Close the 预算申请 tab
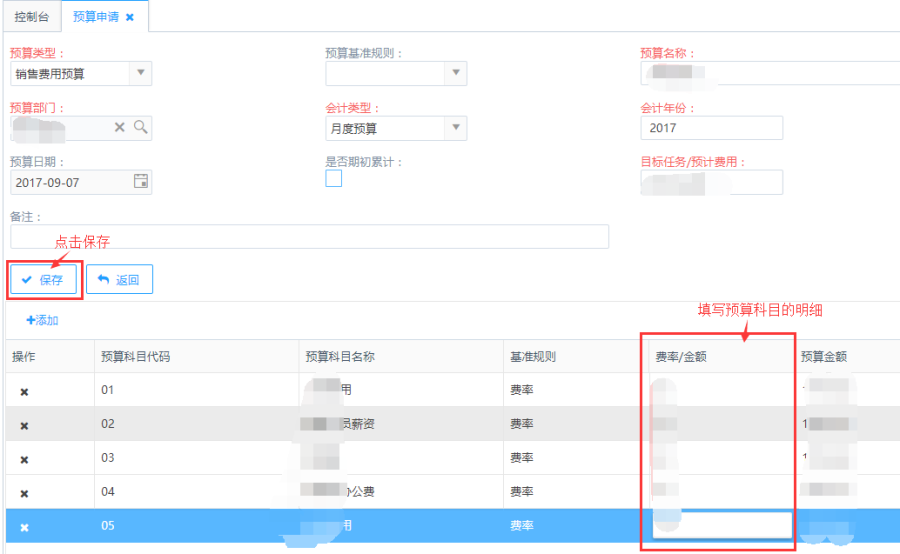This screenshot has width=900, height=554. click(x=130, y=17)
